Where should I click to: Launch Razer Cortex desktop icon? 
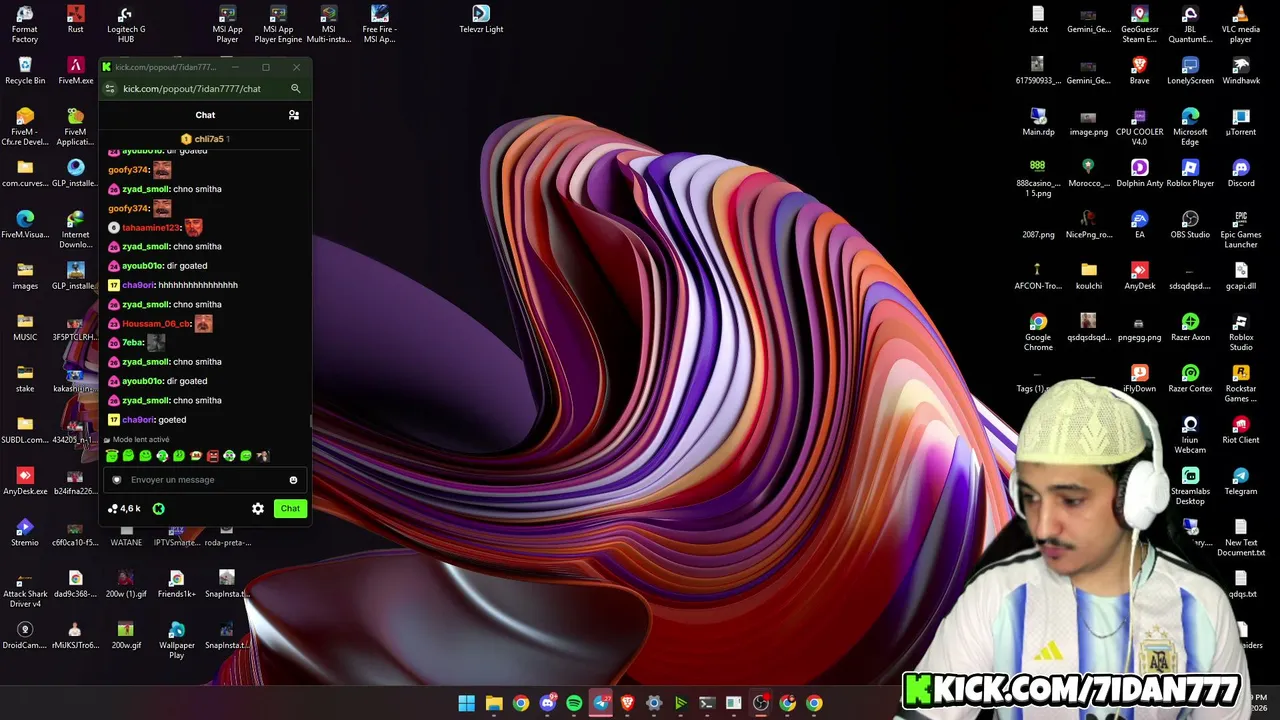[x=1190, y=378]
